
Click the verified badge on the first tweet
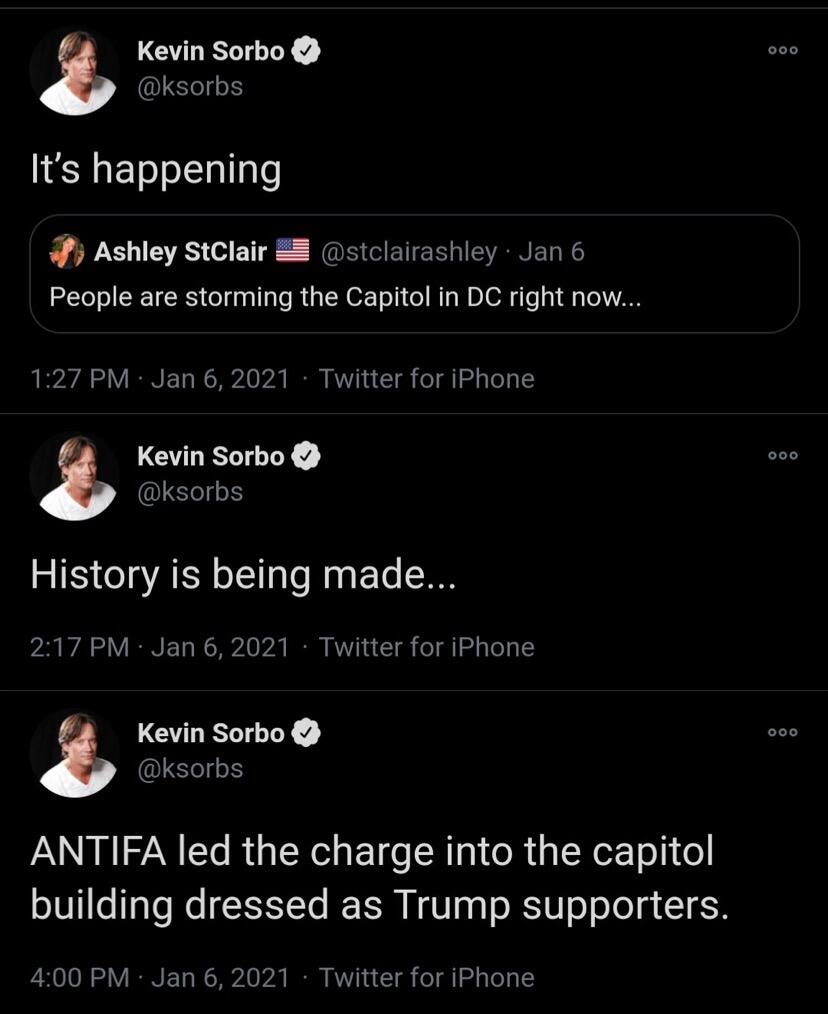pyautogui.click(x=306, y=51)
